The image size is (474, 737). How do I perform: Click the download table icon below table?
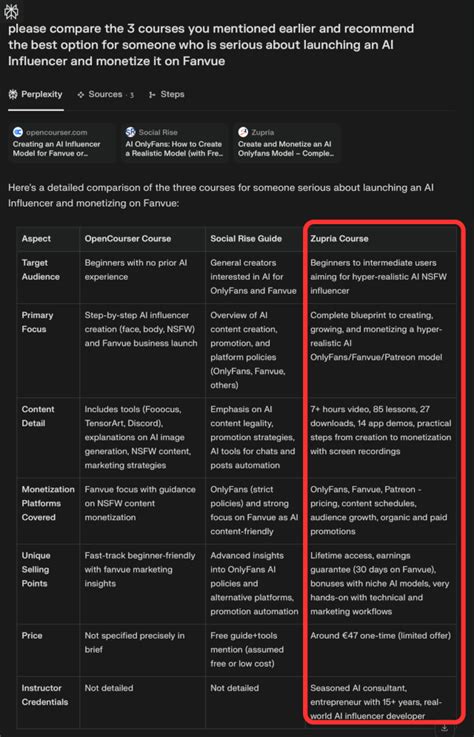[445, 728]
